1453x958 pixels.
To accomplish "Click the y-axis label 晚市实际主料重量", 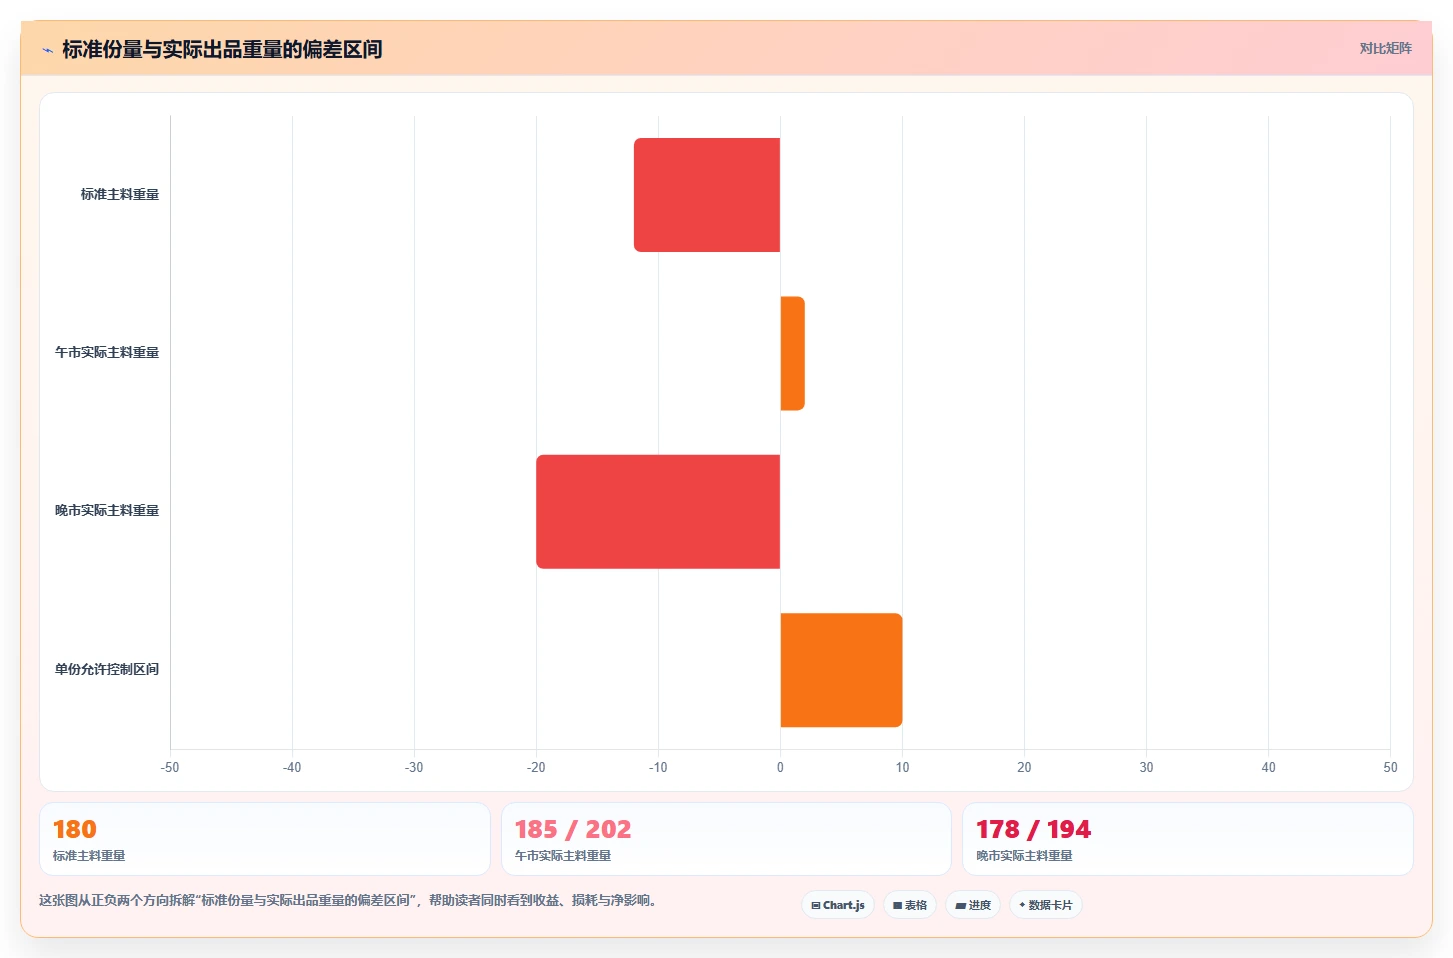I will pos(107,510).
